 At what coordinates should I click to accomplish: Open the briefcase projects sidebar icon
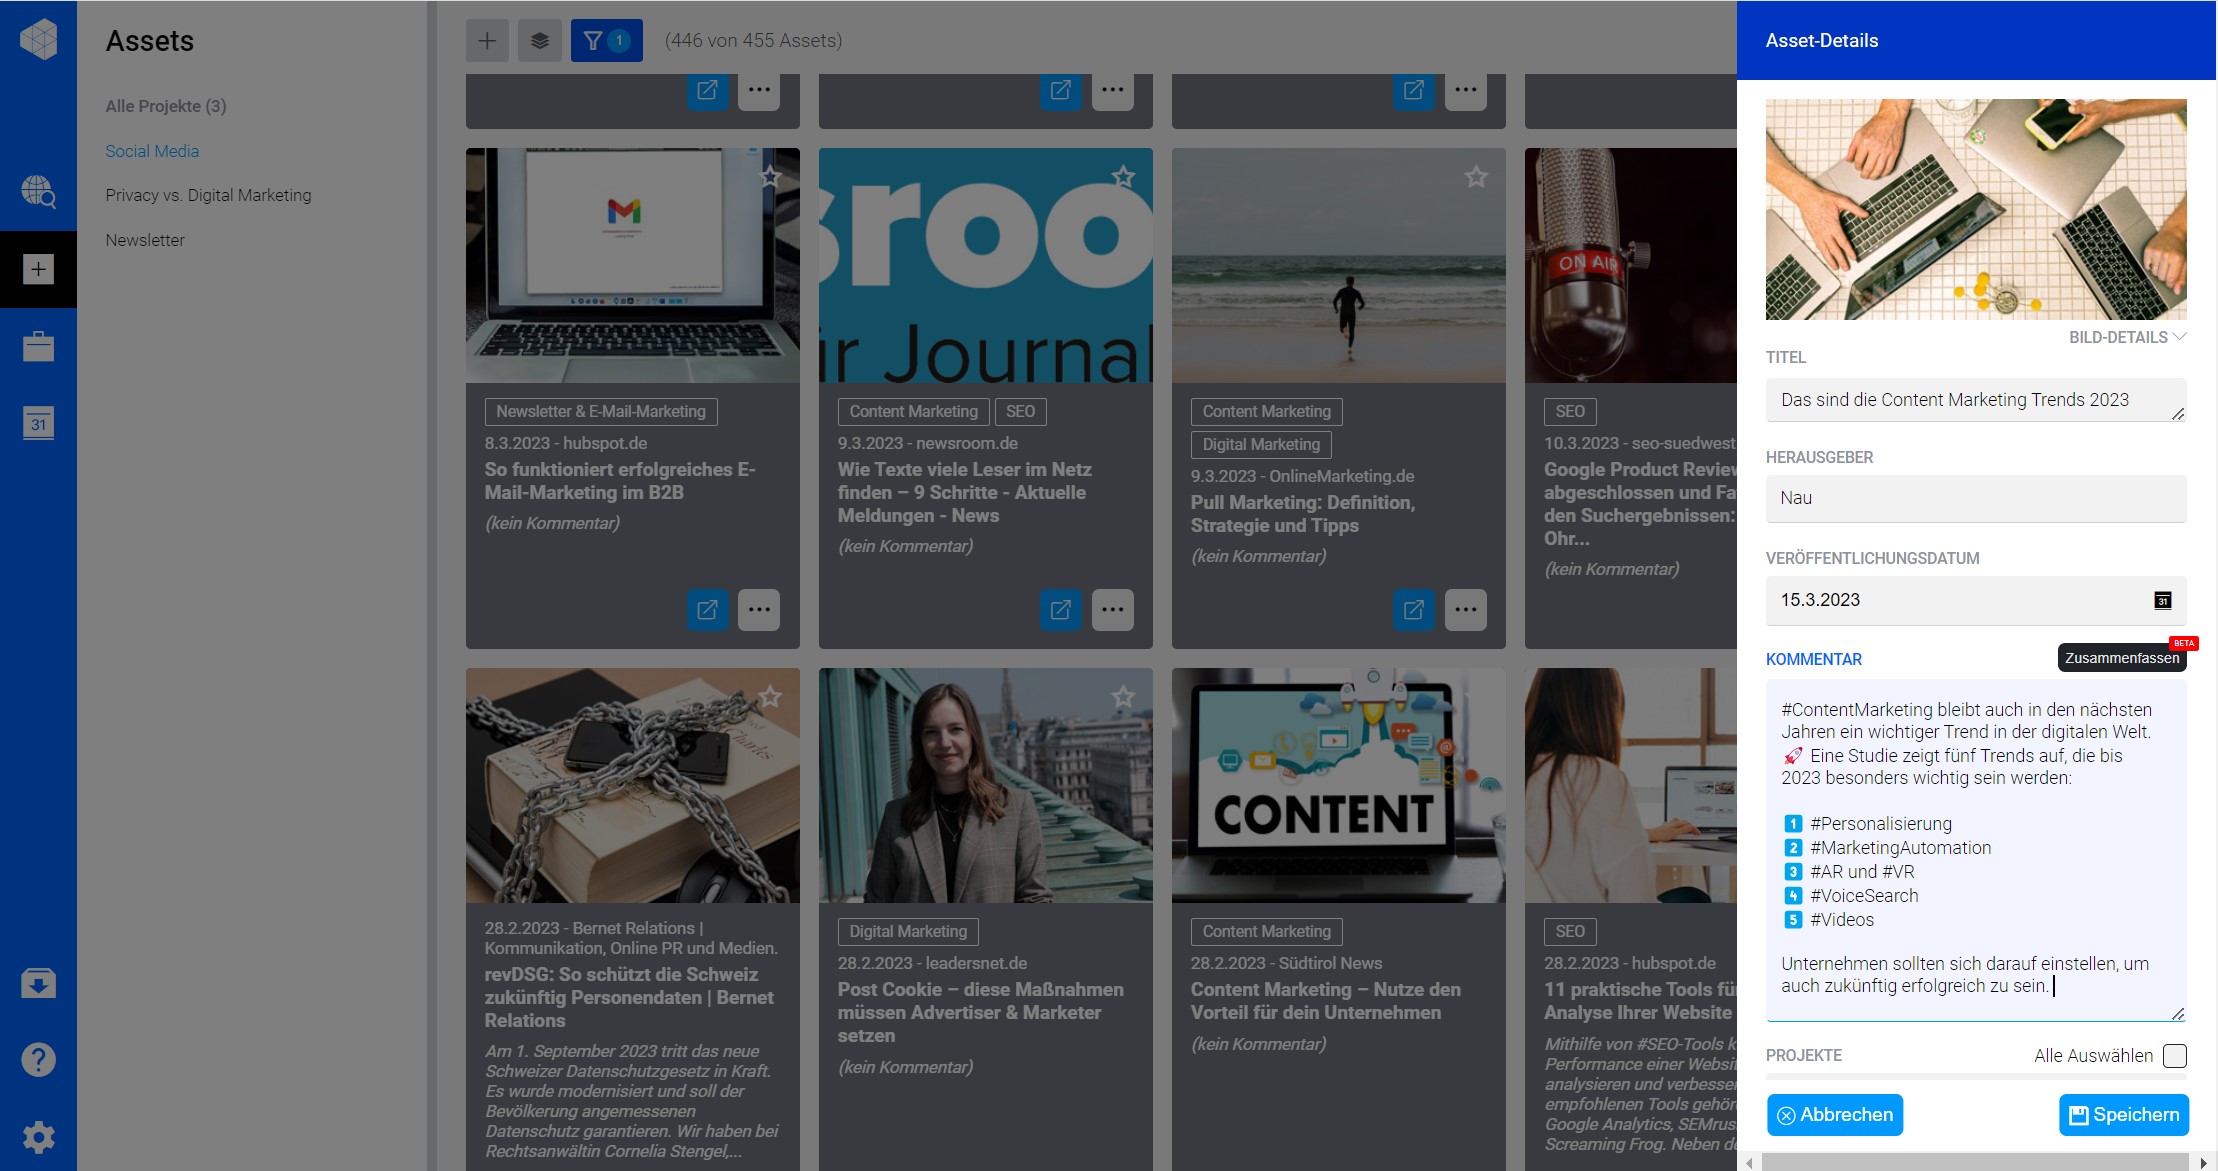pos(38,346)
